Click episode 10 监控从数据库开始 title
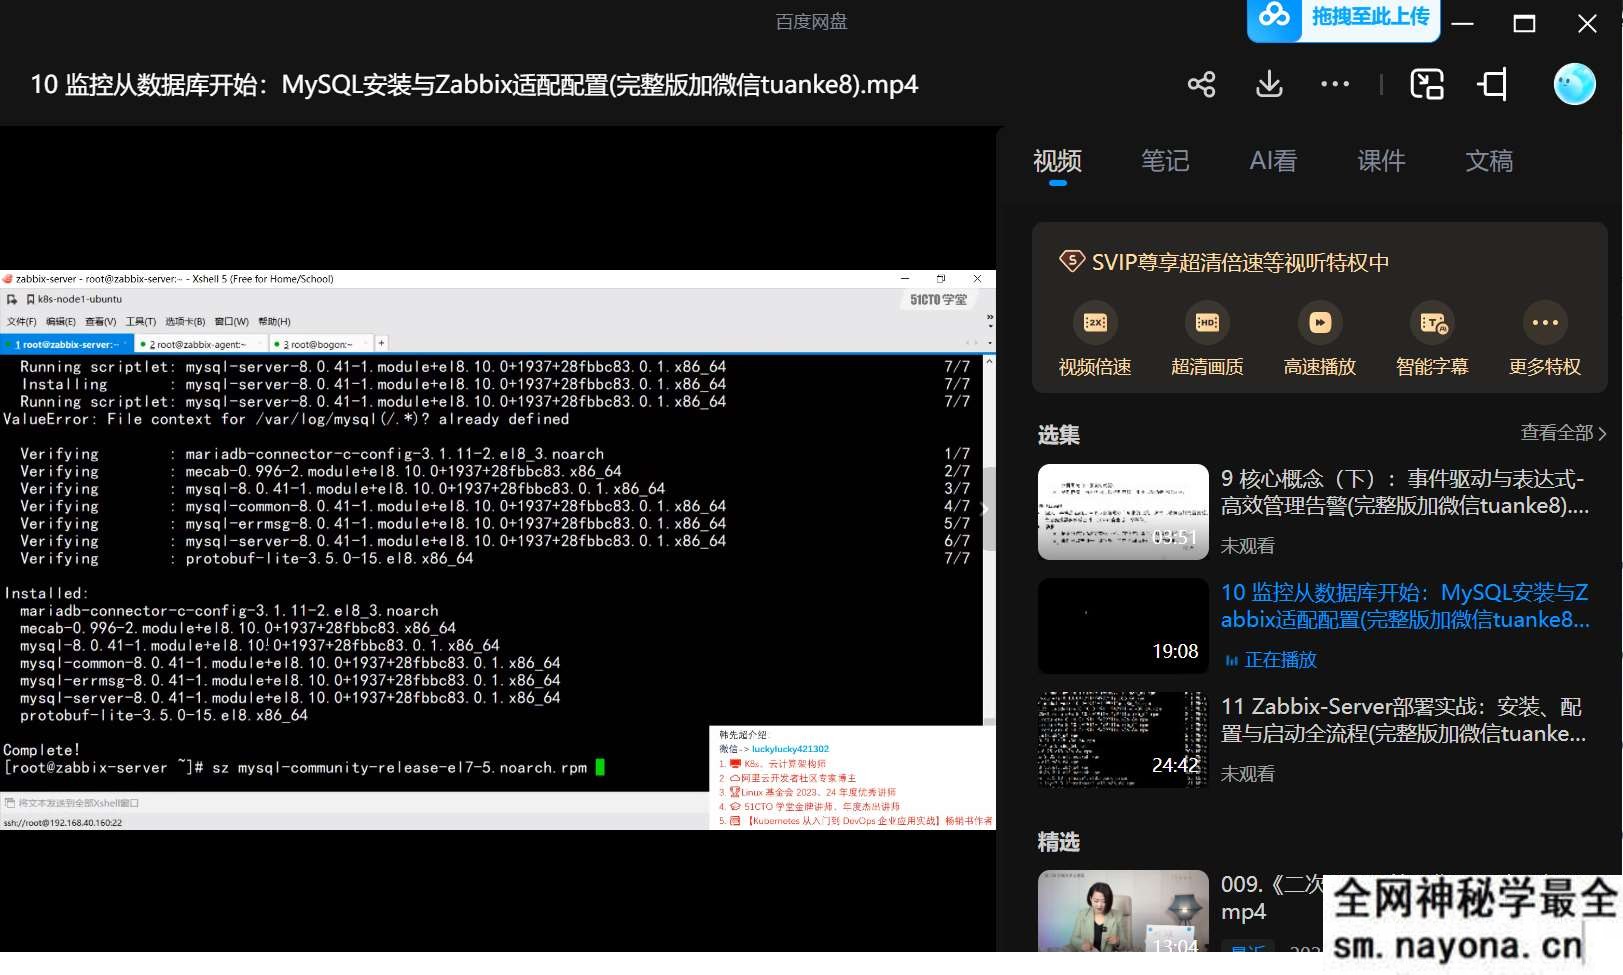 (x=1404, y=606)
